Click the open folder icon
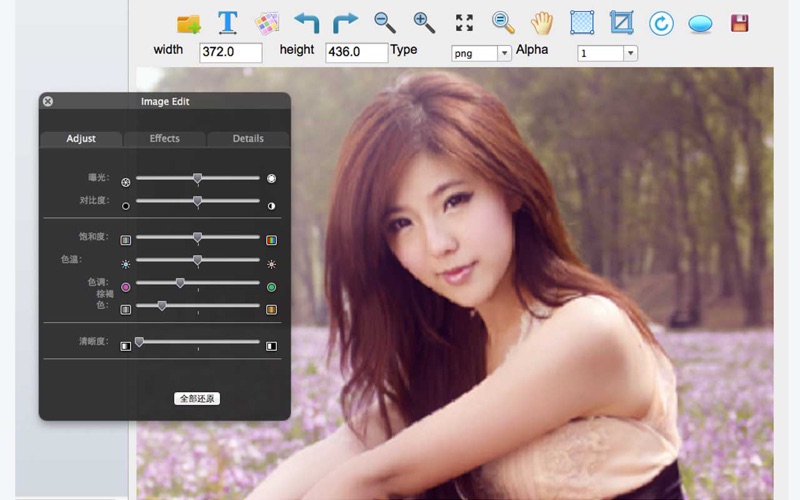This screenshot has height=500, width=800. click(188, 23)
